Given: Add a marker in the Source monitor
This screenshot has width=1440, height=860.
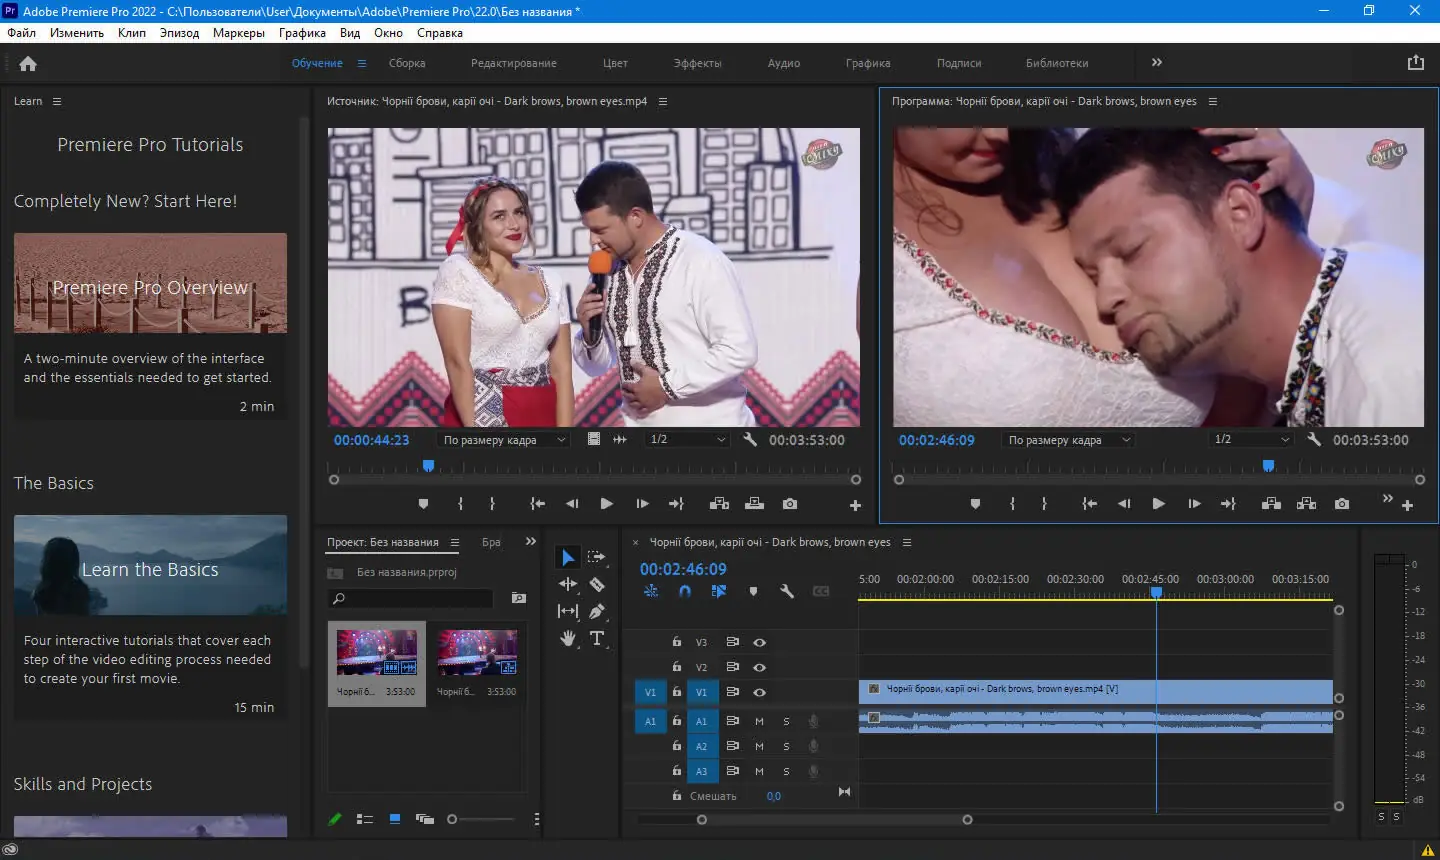Looking at the screenshot, I should [x=423, y=504].
